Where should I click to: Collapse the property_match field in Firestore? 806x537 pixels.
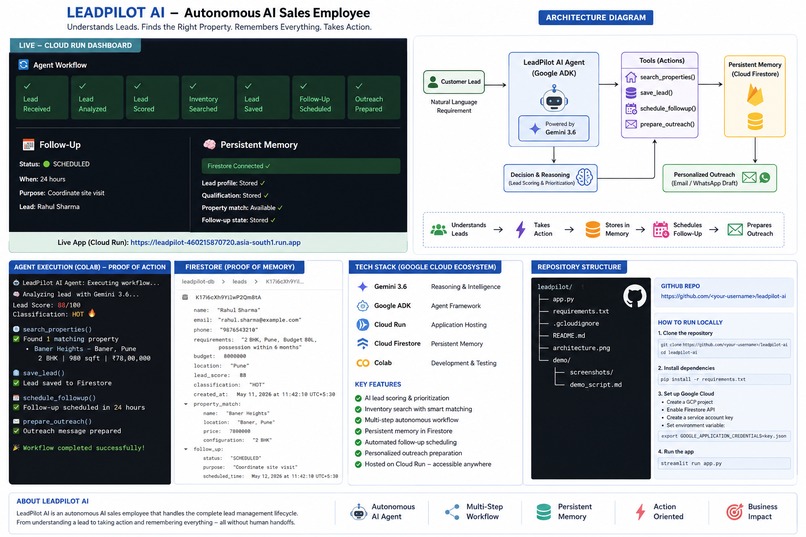click(186, 404)
